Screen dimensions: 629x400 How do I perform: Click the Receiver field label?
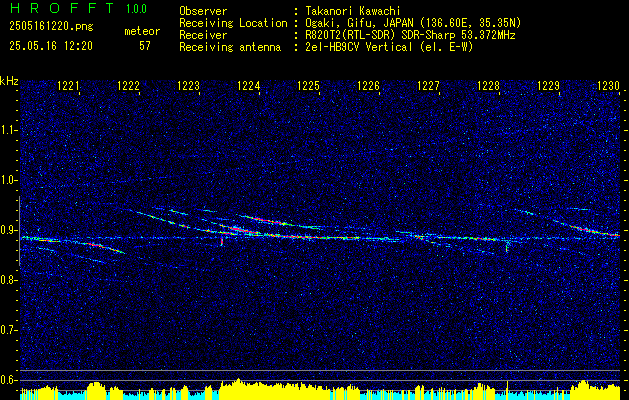(203, 35)
